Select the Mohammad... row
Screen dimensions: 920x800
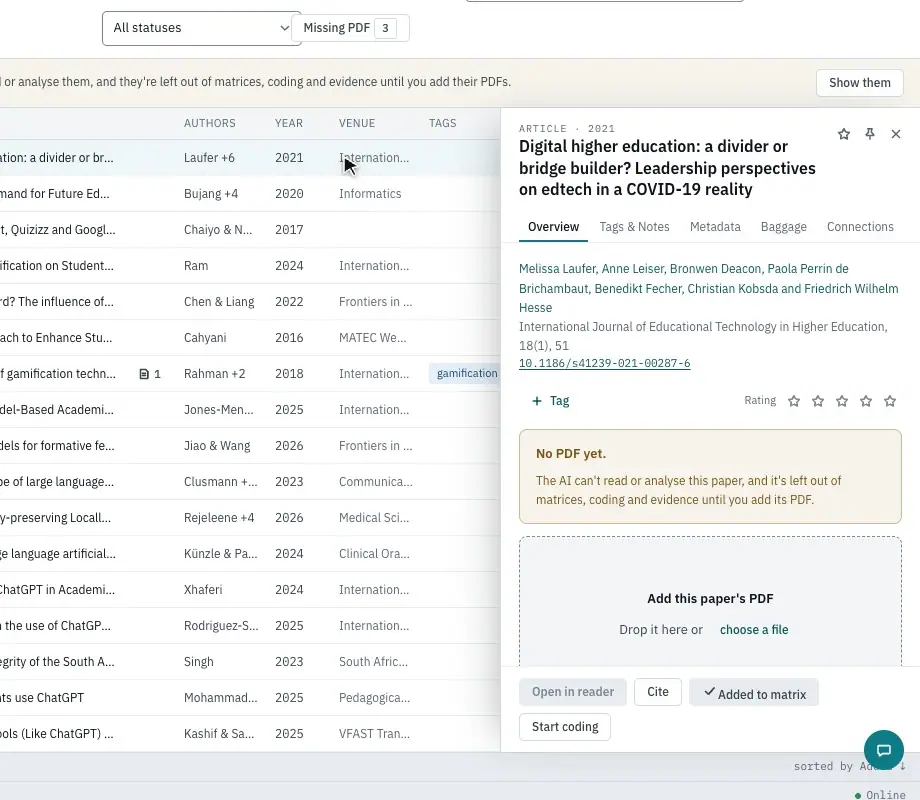point(250,698)
